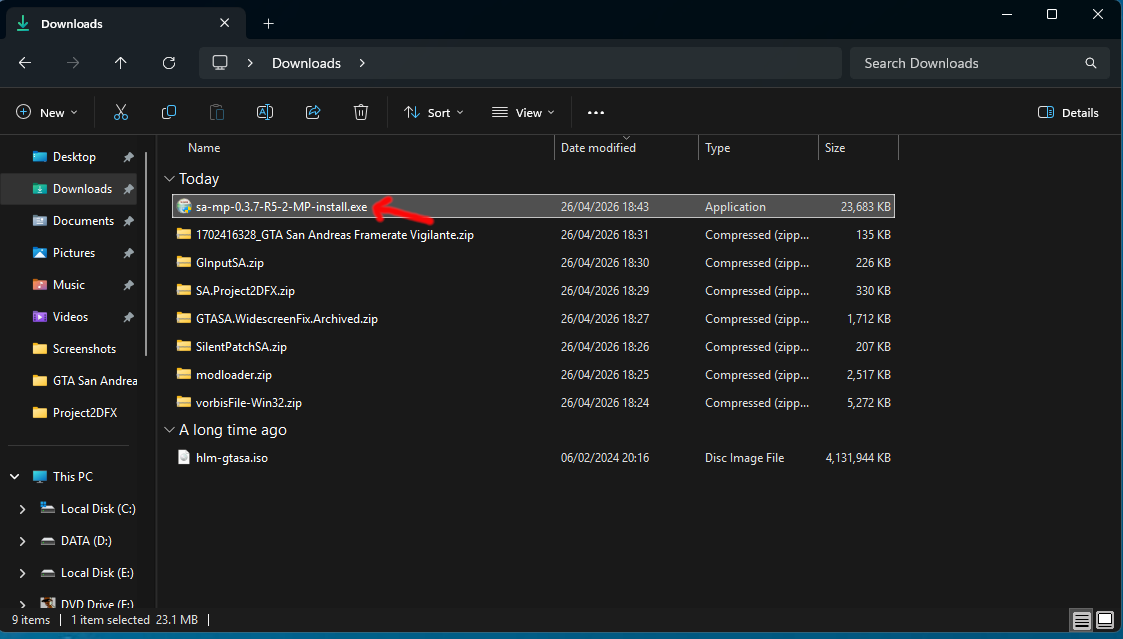The height and width of the screenshot is (639, 1123).
Task: Go up one folder level arrow
Action: click(120, 63)
